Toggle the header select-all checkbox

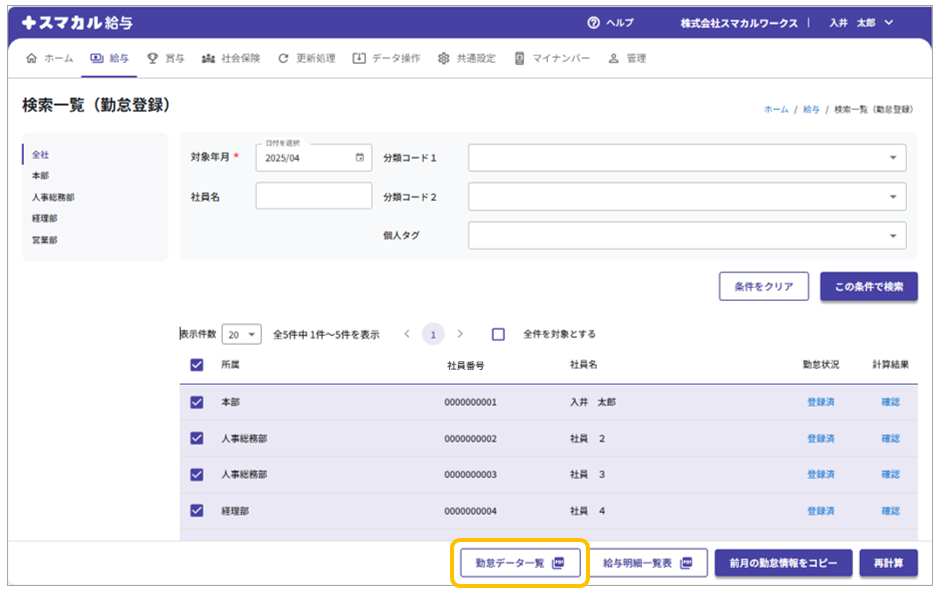(x=197, y=365)
